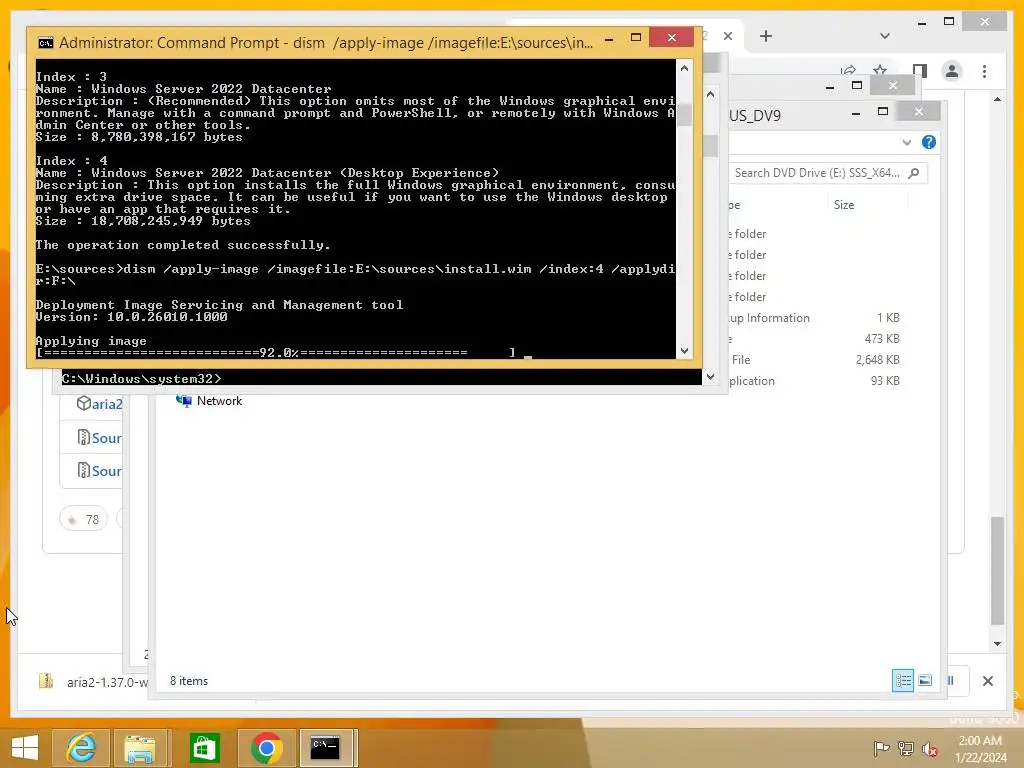
Task: Open the aria2 package link
Action: [106, 404]
